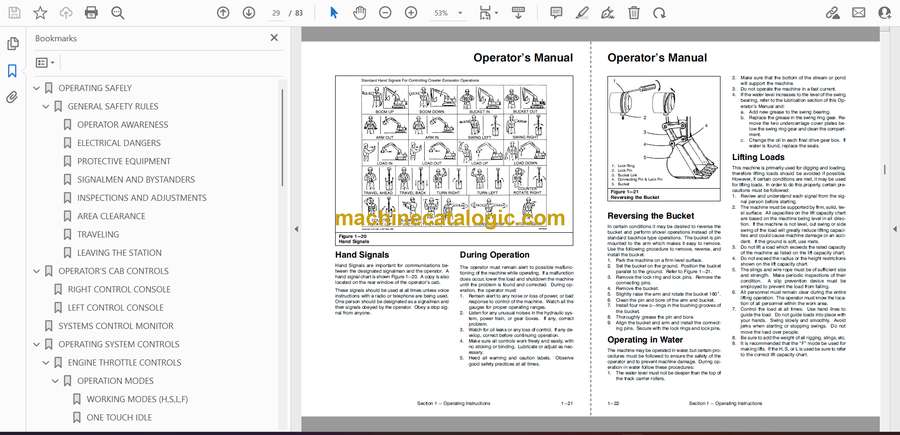Click the Reversing the Bucket figure
The height and width of the screenshot is (435, 900).
click(x=664, y=139)
